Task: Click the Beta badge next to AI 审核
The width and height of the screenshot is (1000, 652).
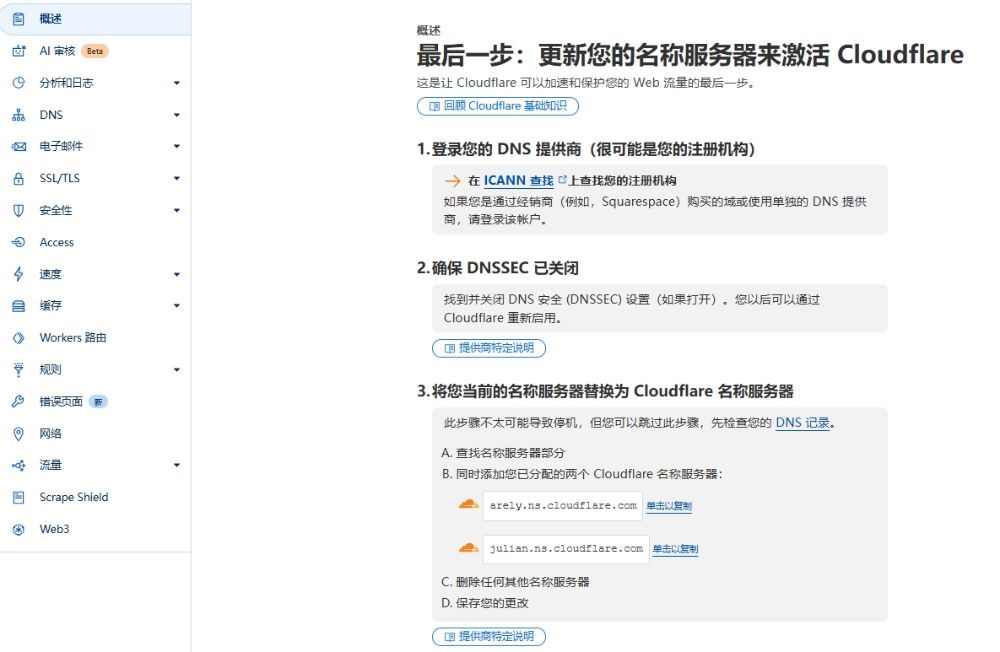Action: pos(95,51)
